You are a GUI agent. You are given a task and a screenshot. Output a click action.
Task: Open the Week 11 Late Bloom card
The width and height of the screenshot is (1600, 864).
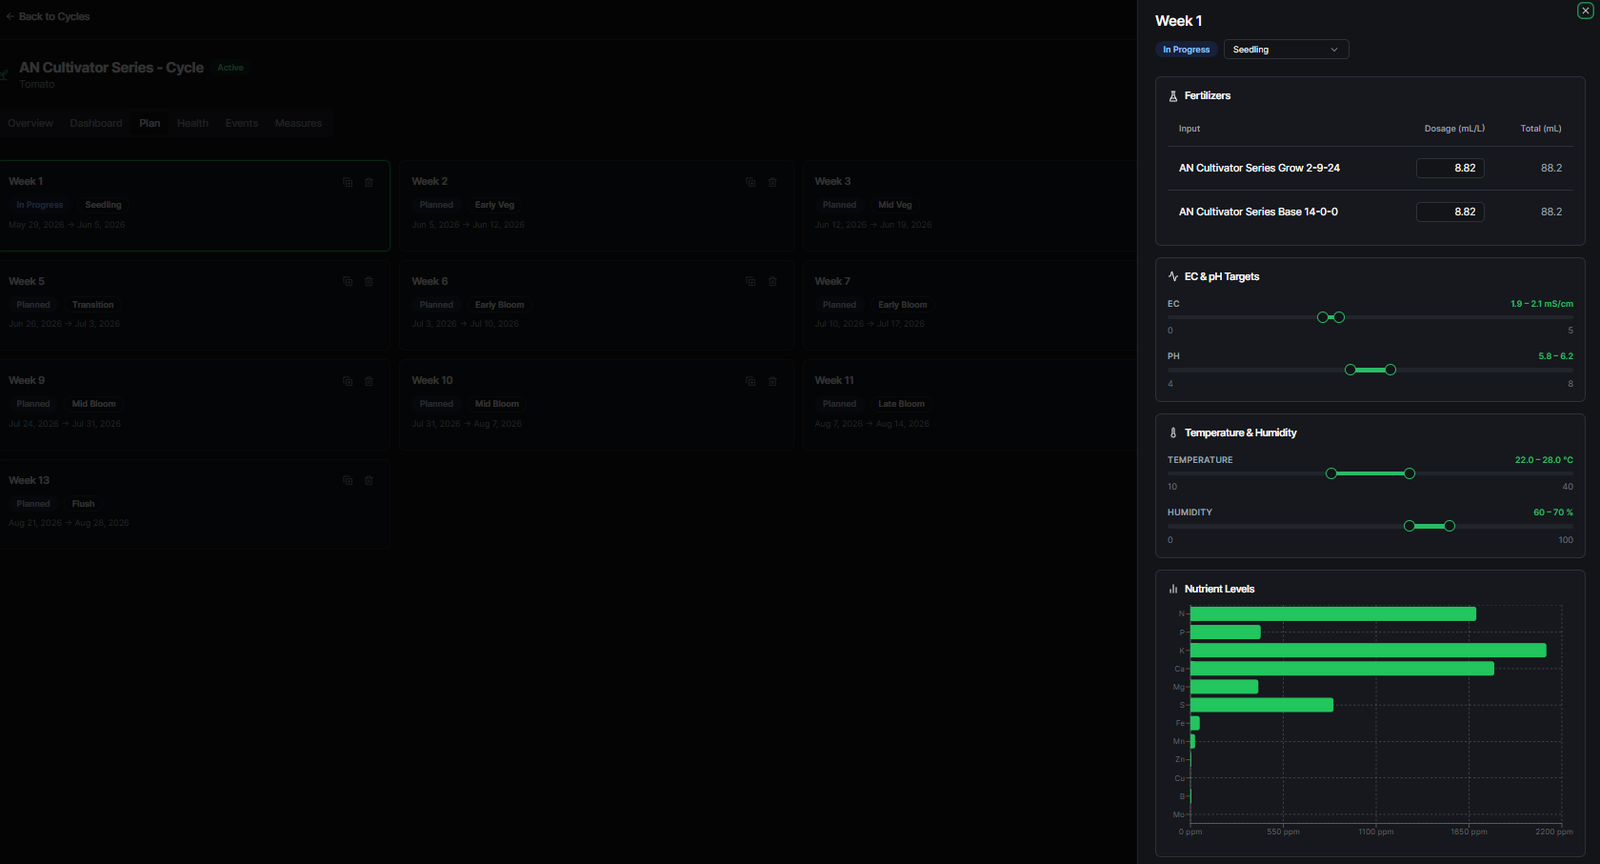pos(970,404)
